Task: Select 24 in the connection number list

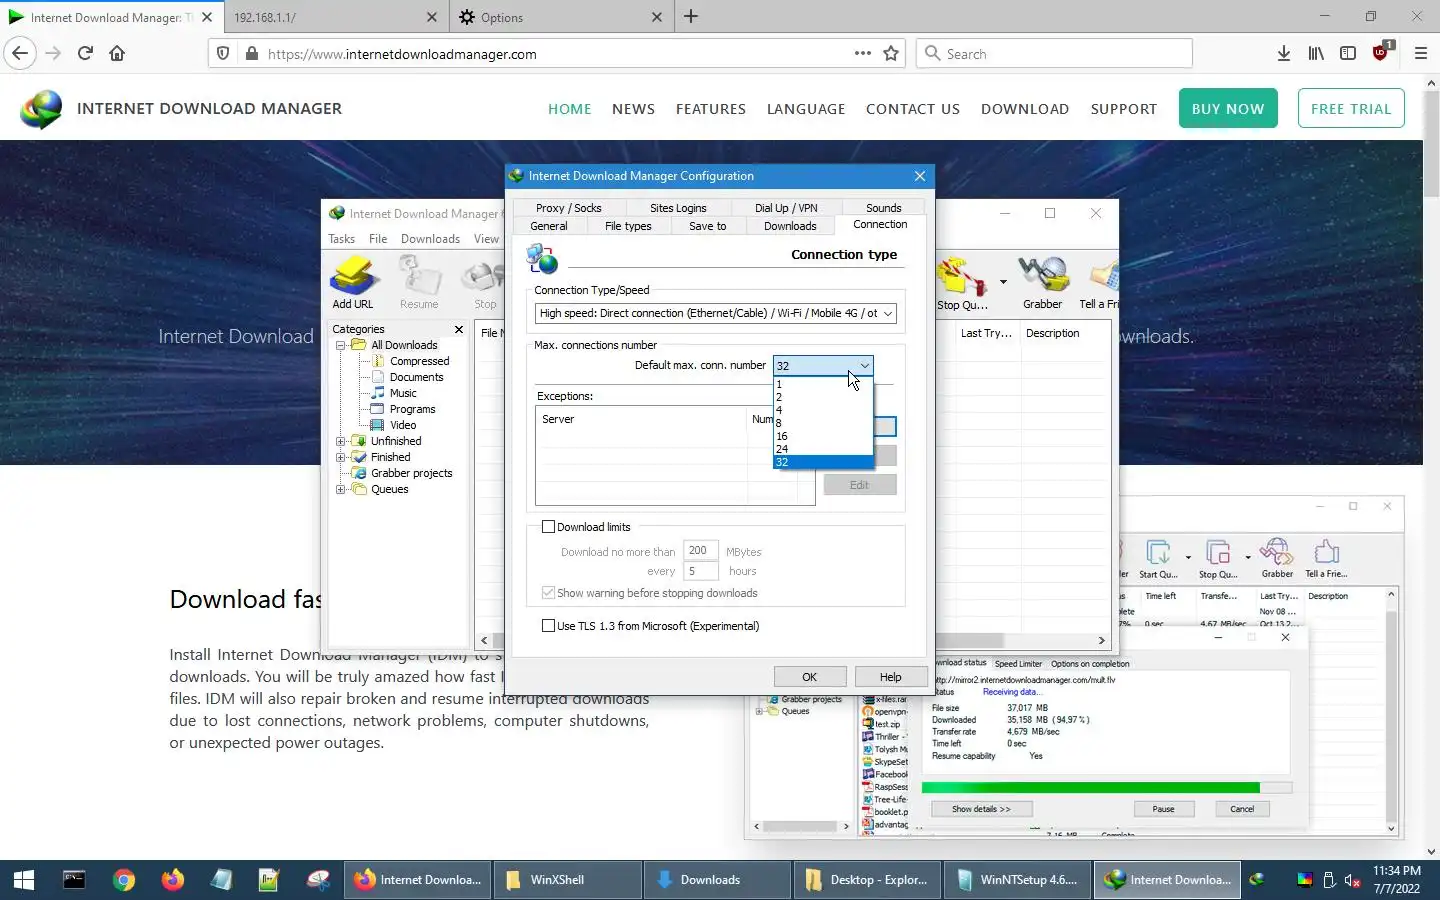Action: pos(823,449)
